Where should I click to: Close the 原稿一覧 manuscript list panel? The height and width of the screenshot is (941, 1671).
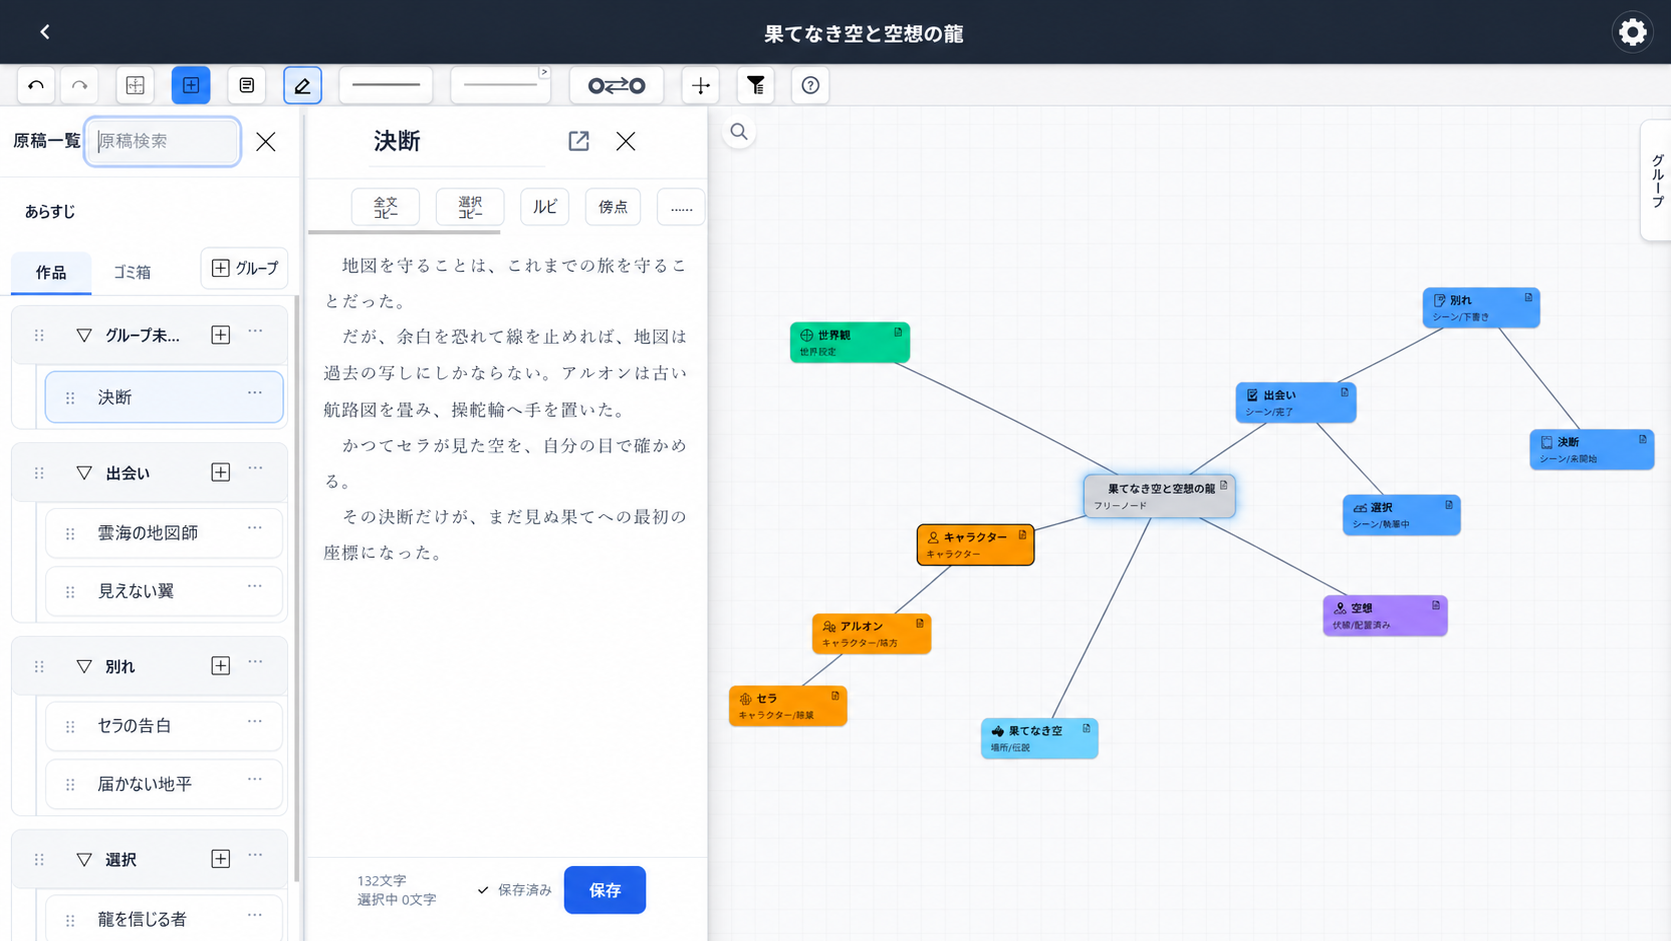266,141
